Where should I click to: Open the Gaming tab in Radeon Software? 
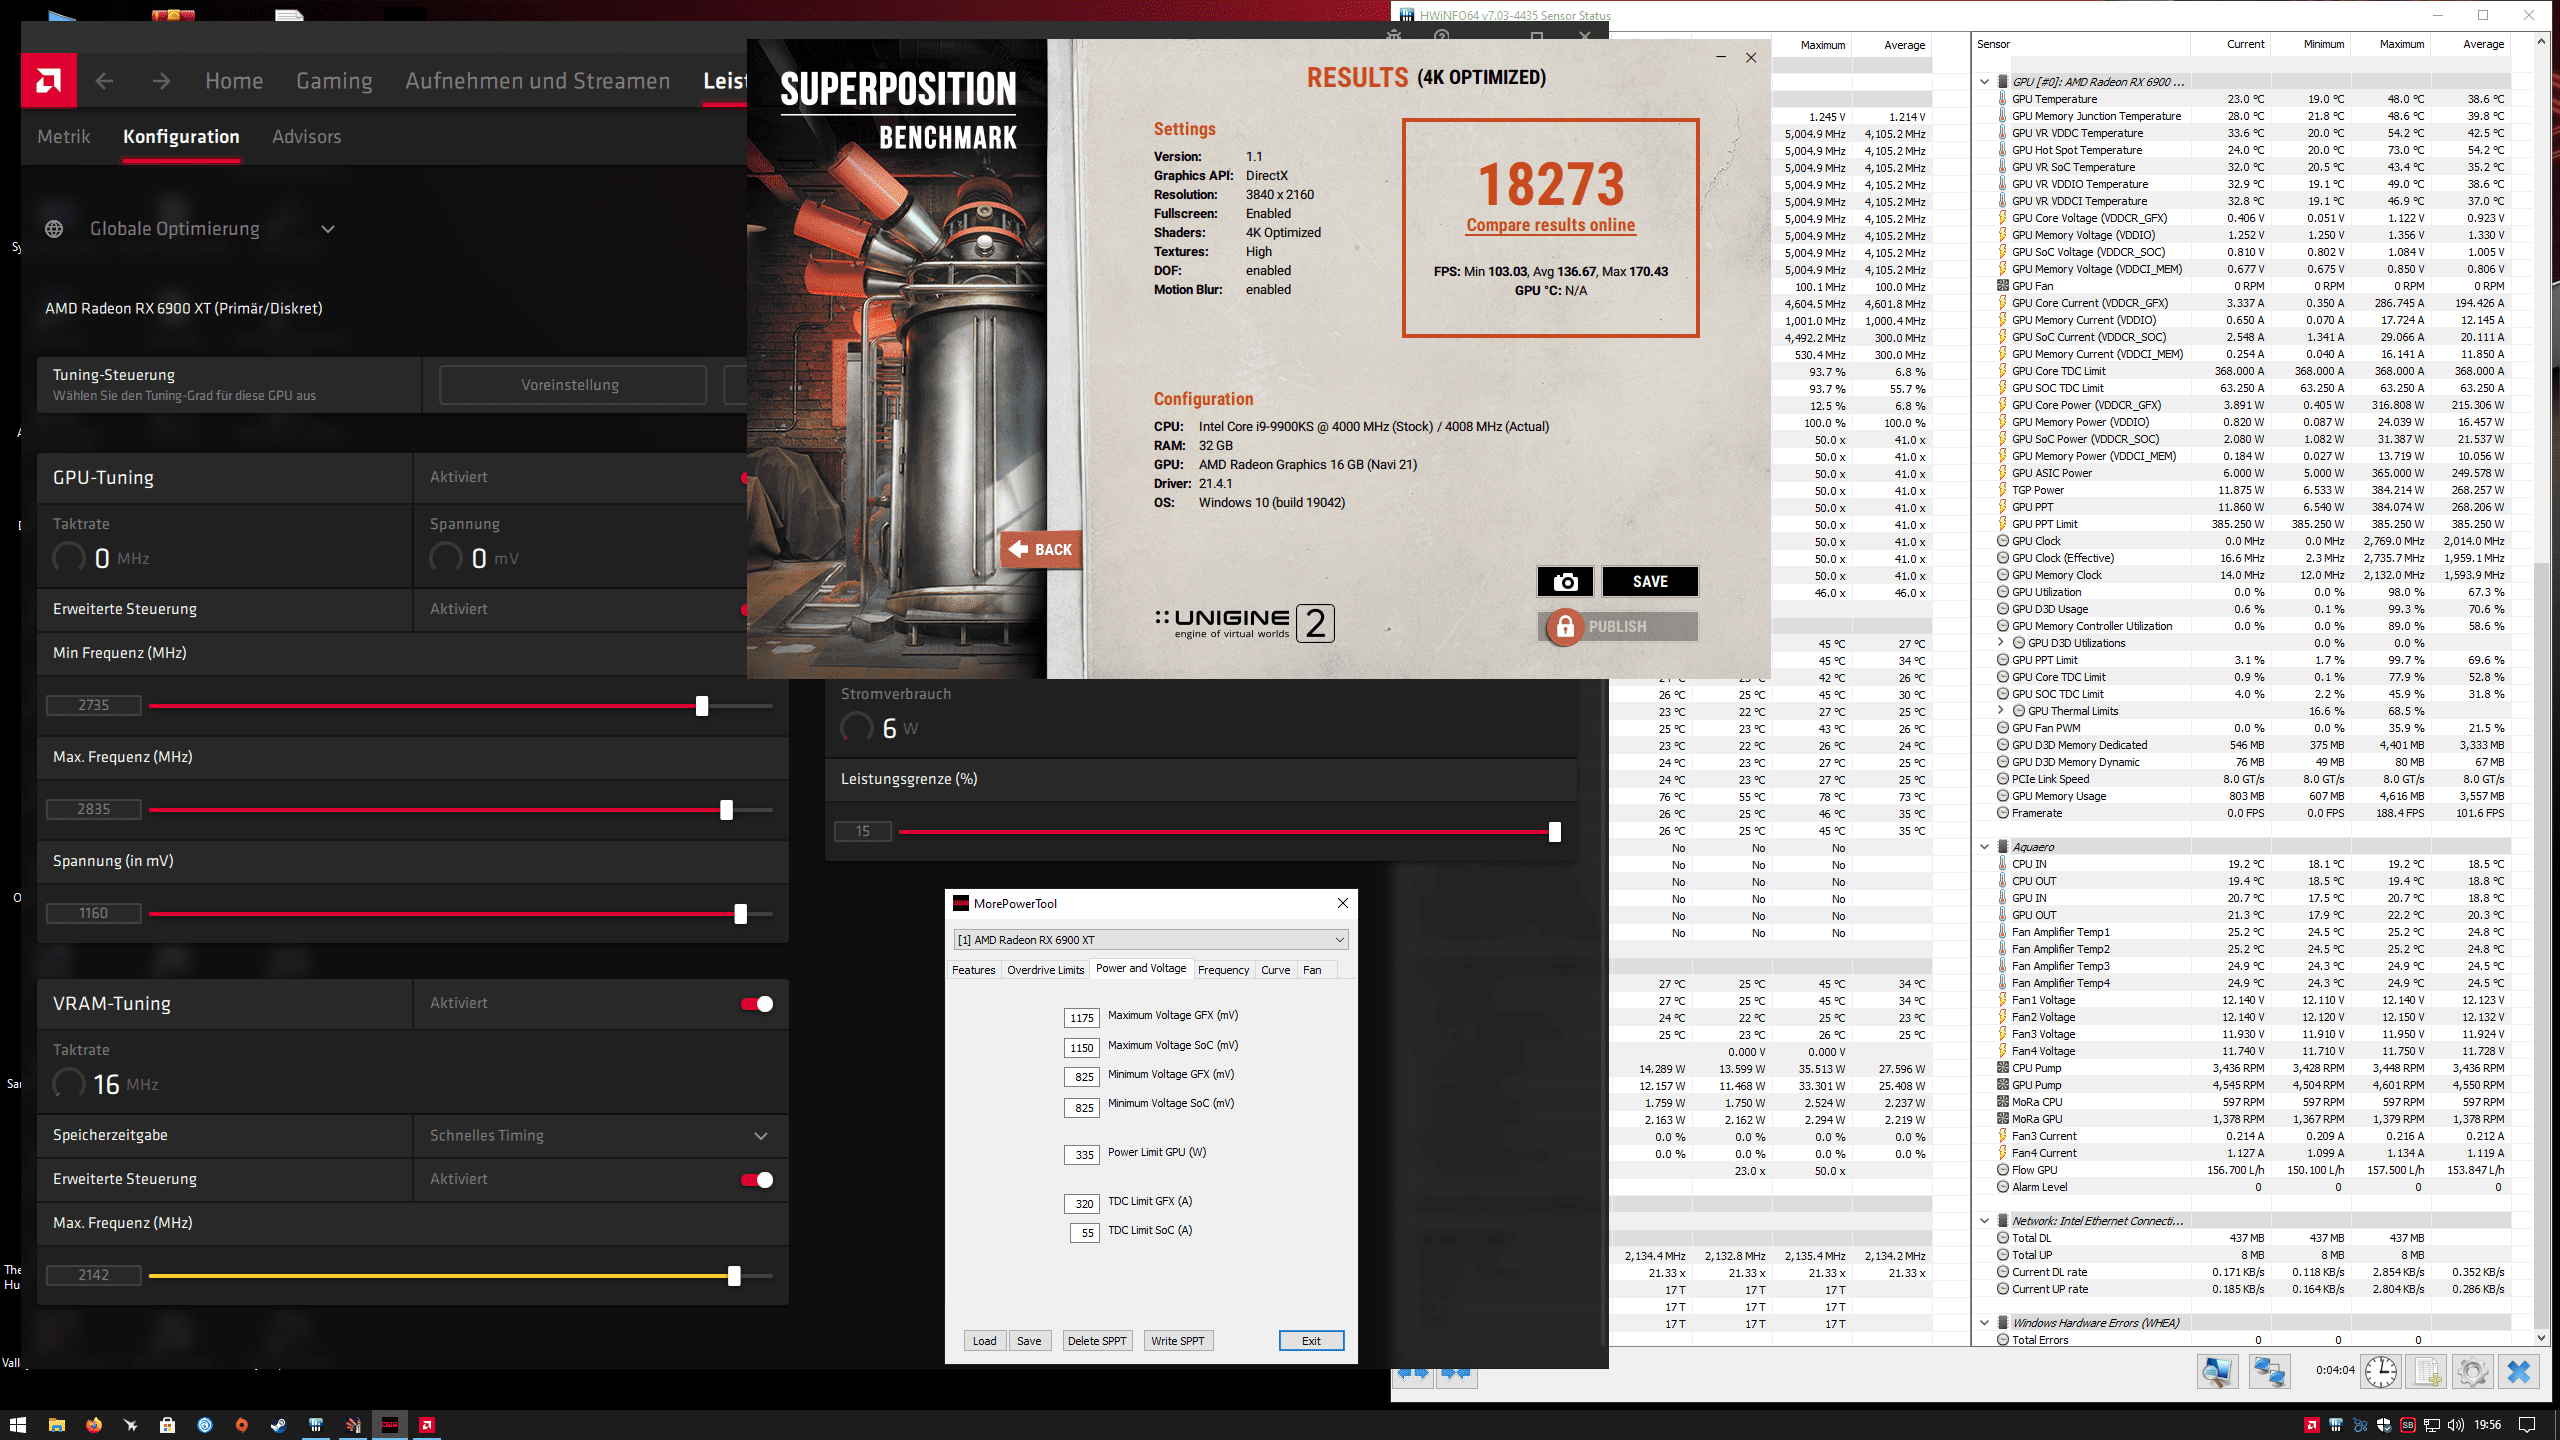334,81
